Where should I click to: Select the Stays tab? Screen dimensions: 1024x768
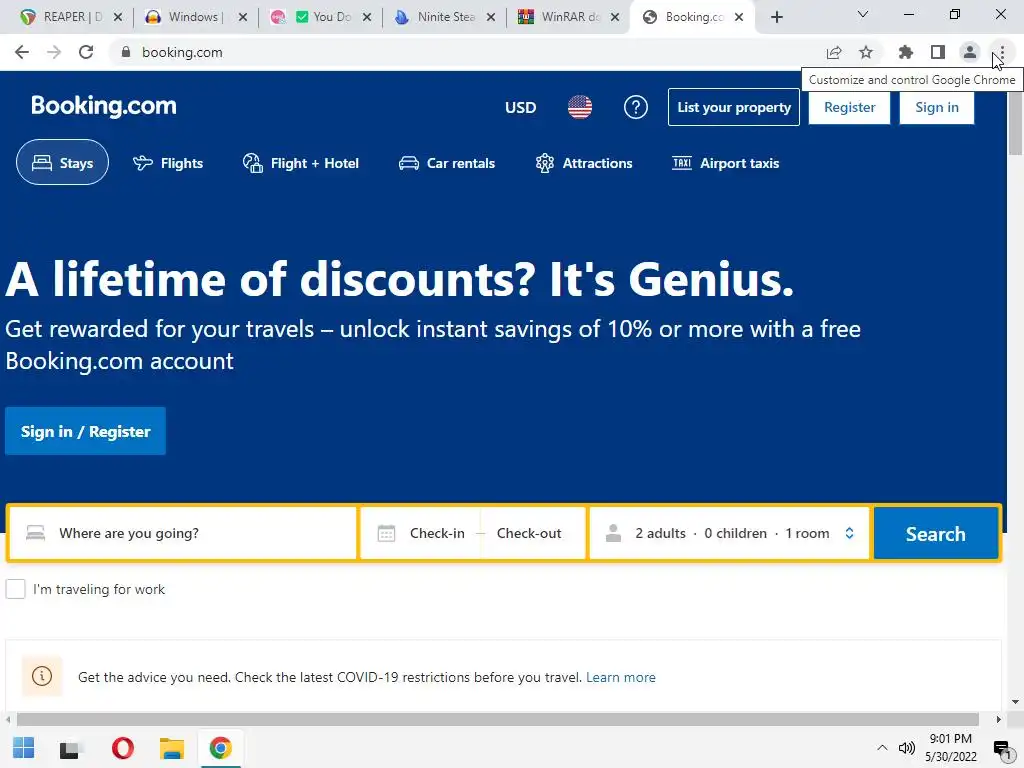tap(63, 163)
